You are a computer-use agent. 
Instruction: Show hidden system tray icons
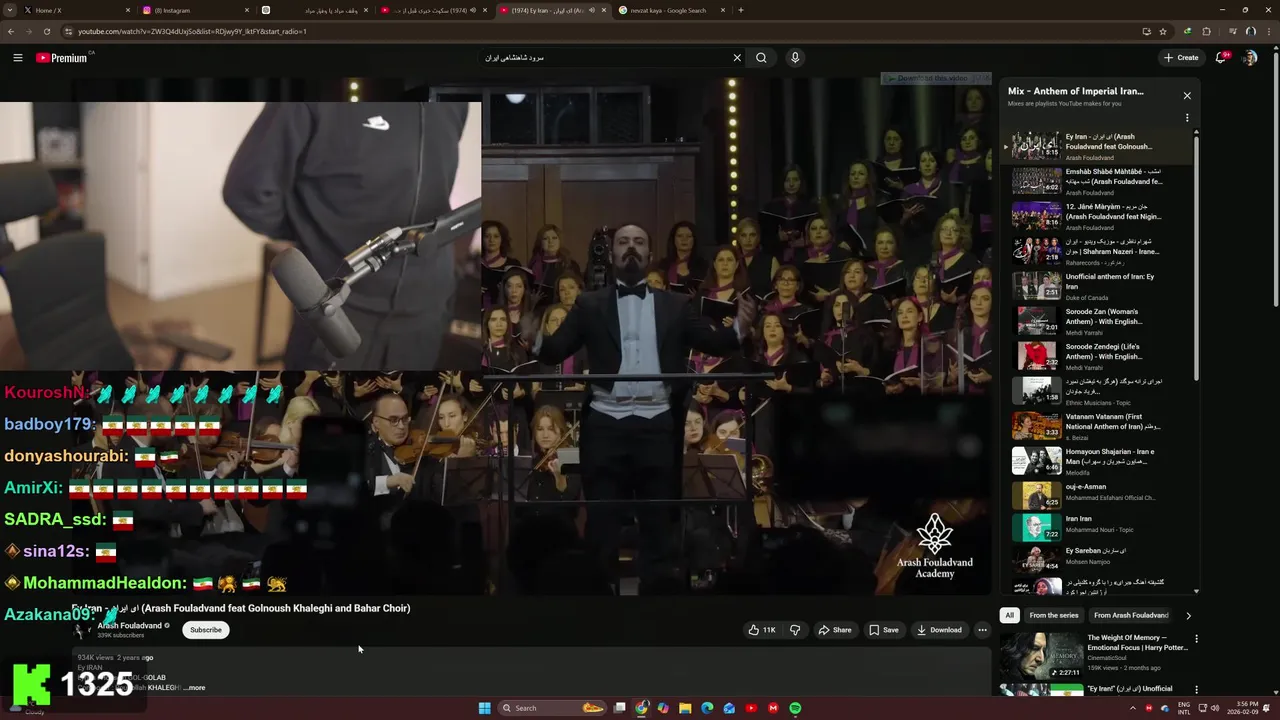[1132, 708]
